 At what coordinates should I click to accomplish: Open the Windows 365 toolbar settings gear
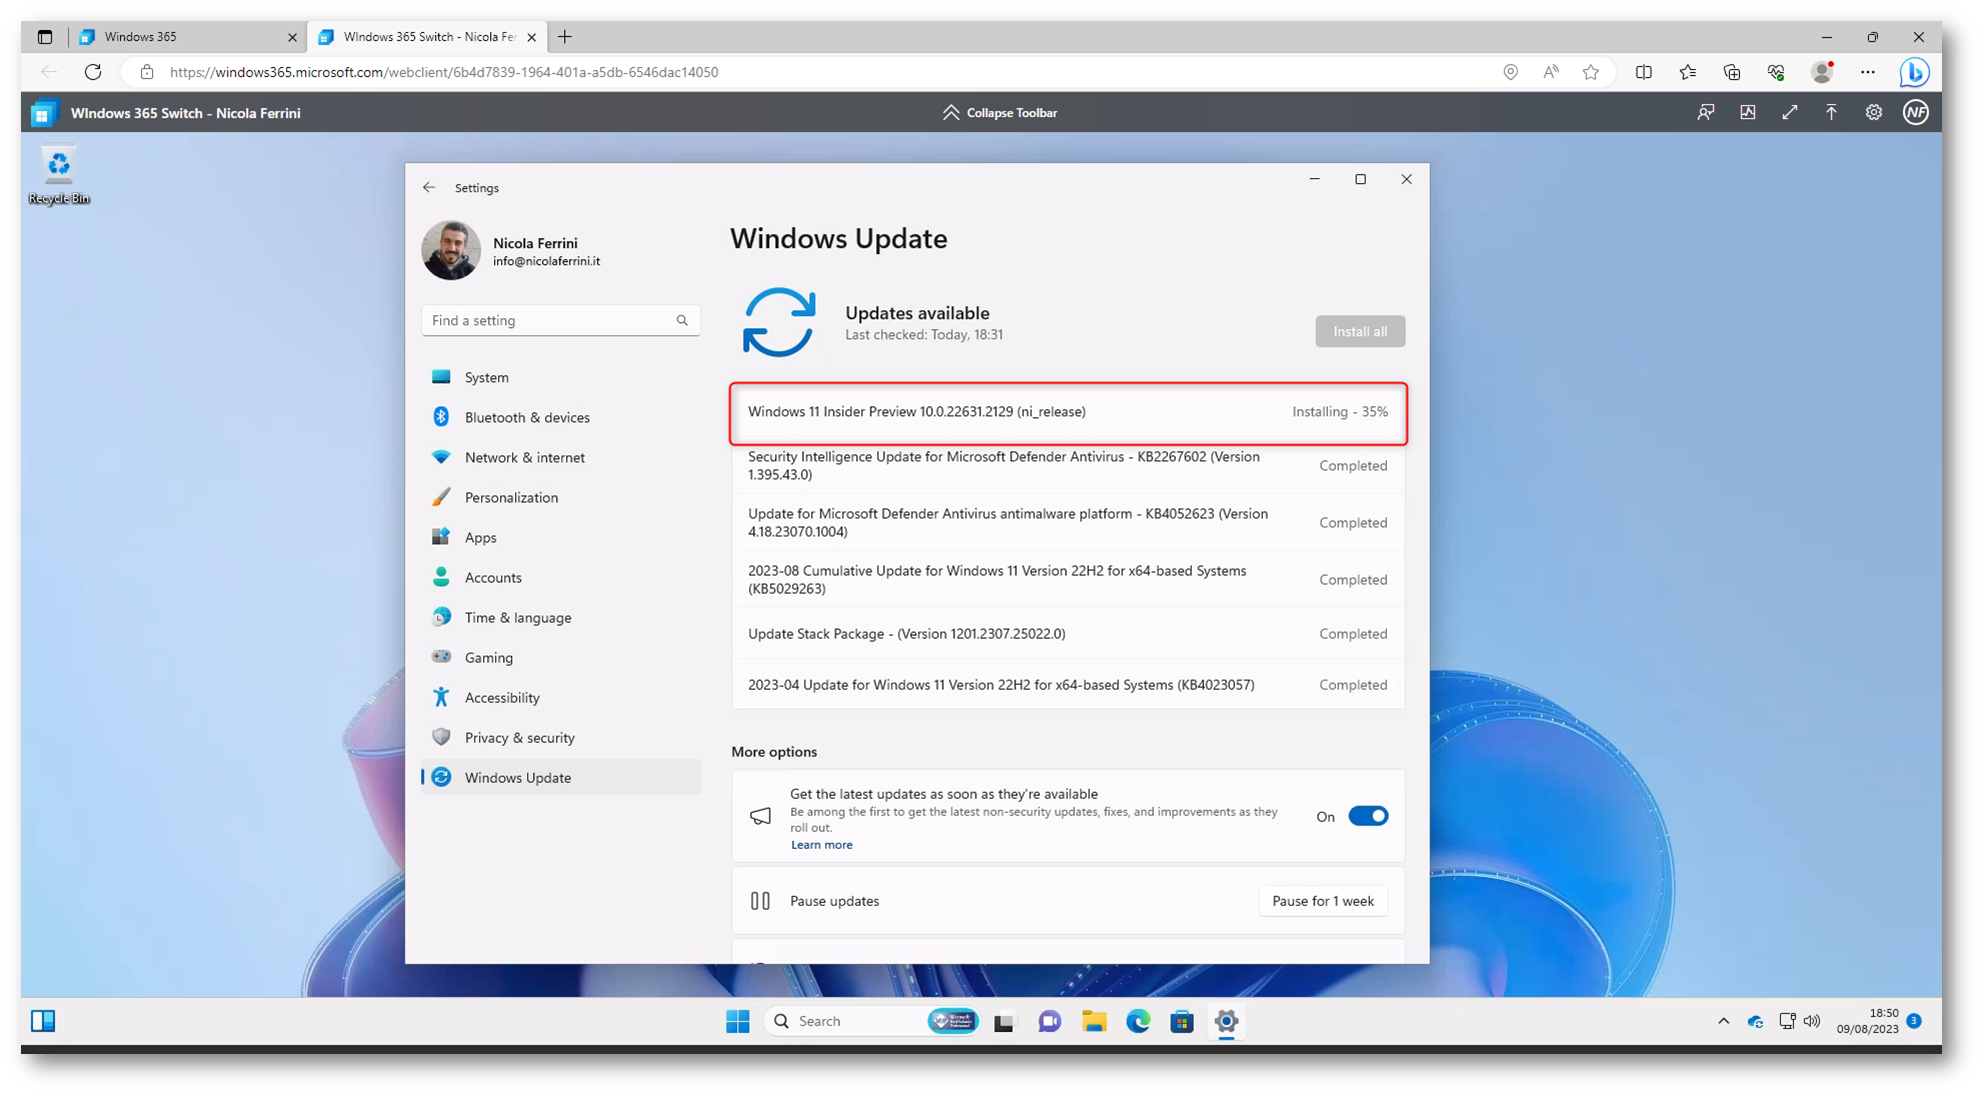click(1873, 113)
